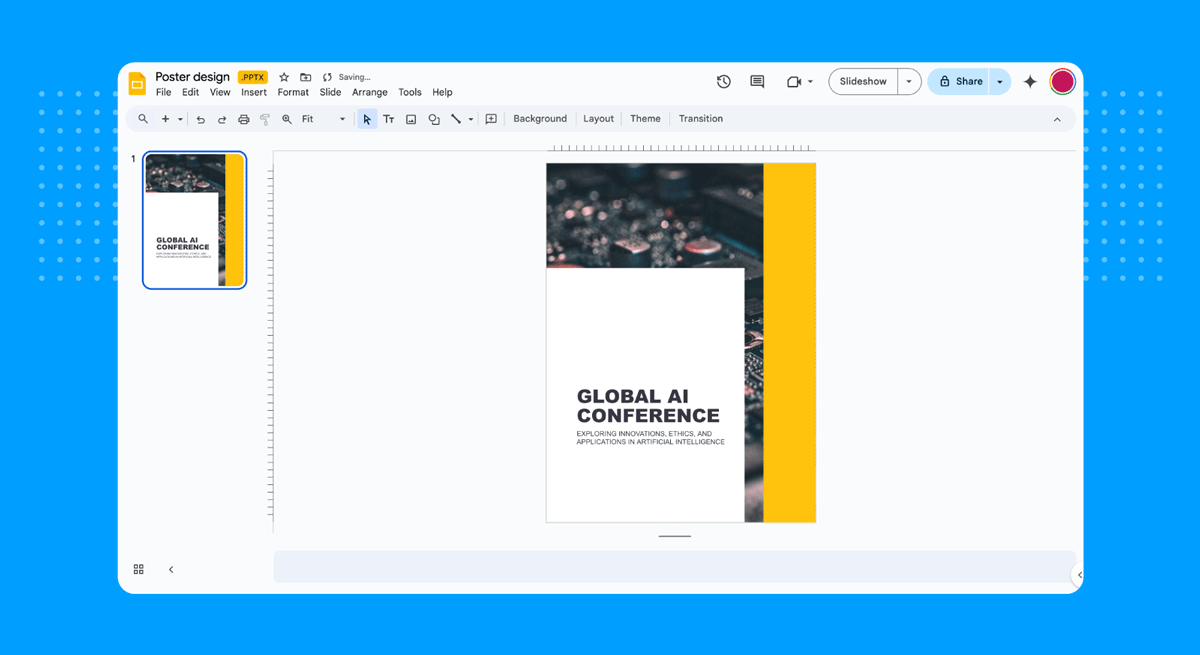Insert an image from toolbar
This screenshot has width=1200, height=655.
tap(411, 119)
